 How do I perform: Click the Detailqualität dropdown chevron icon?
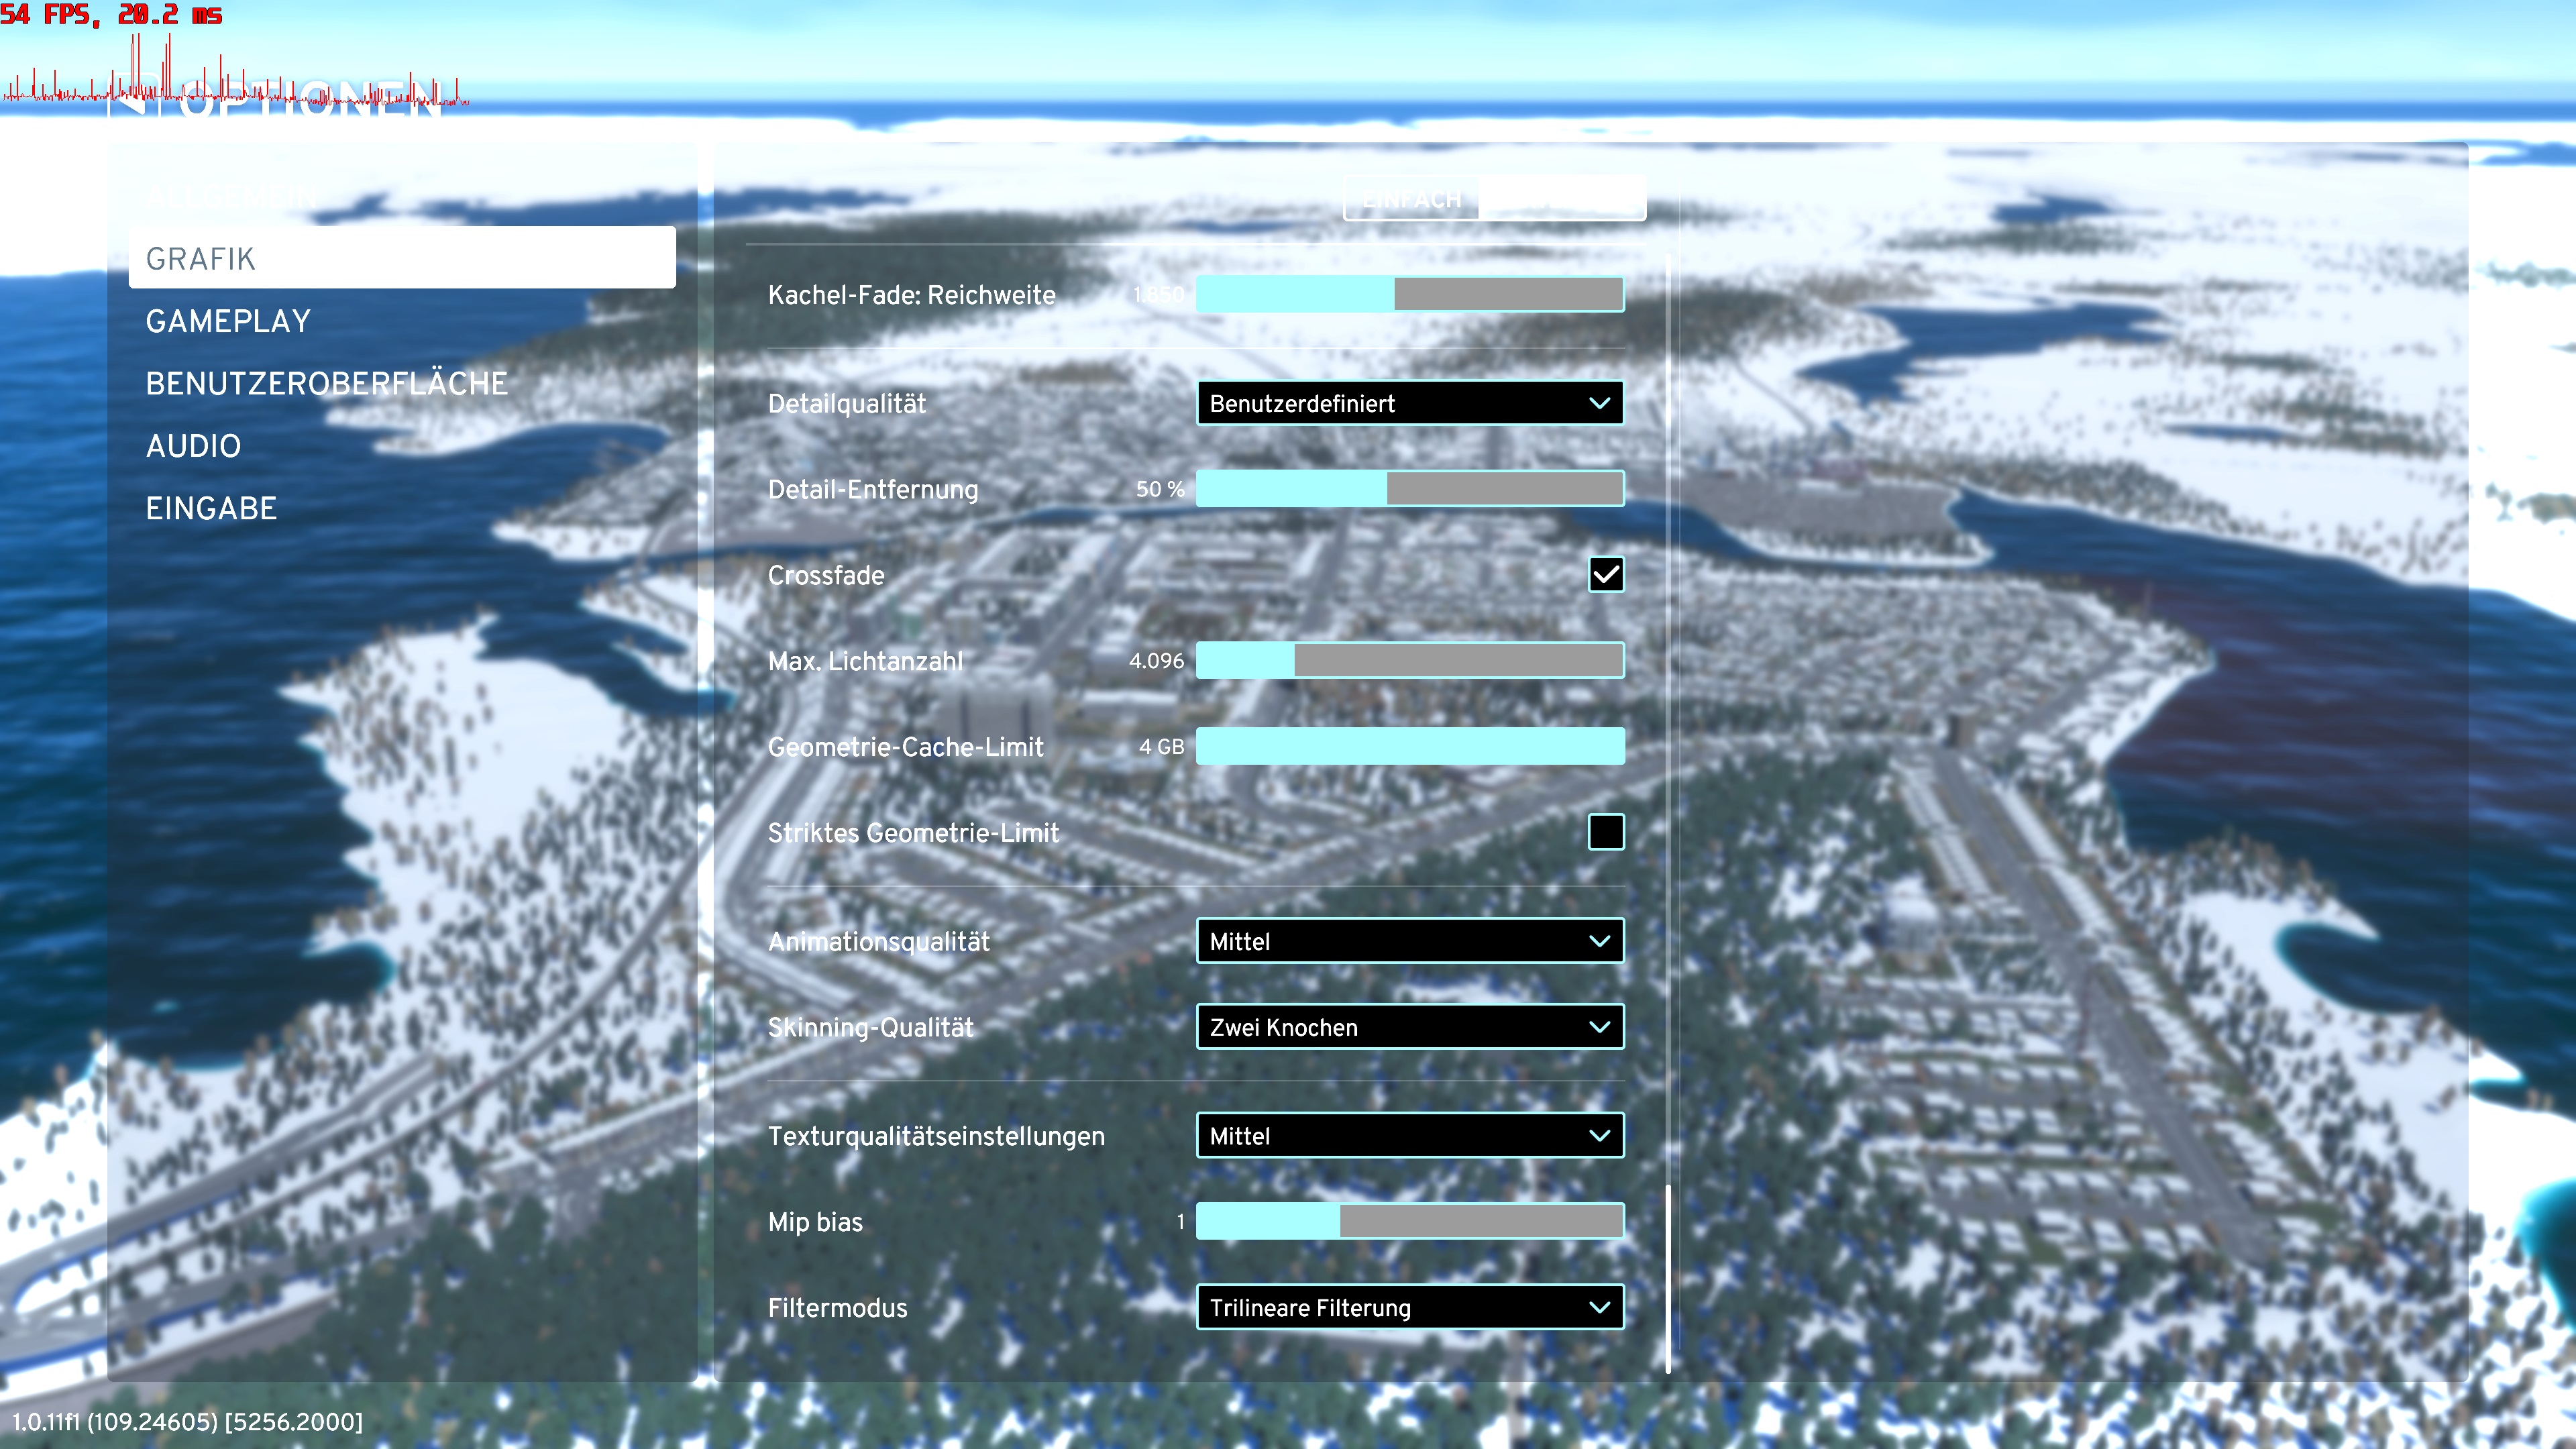pos(1599,403)
